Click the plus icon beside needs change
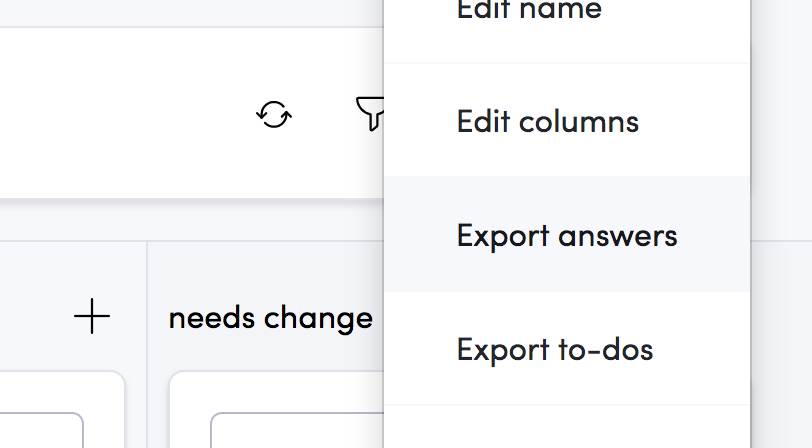This screenshot has height=448, width=812. pos(92,316)
